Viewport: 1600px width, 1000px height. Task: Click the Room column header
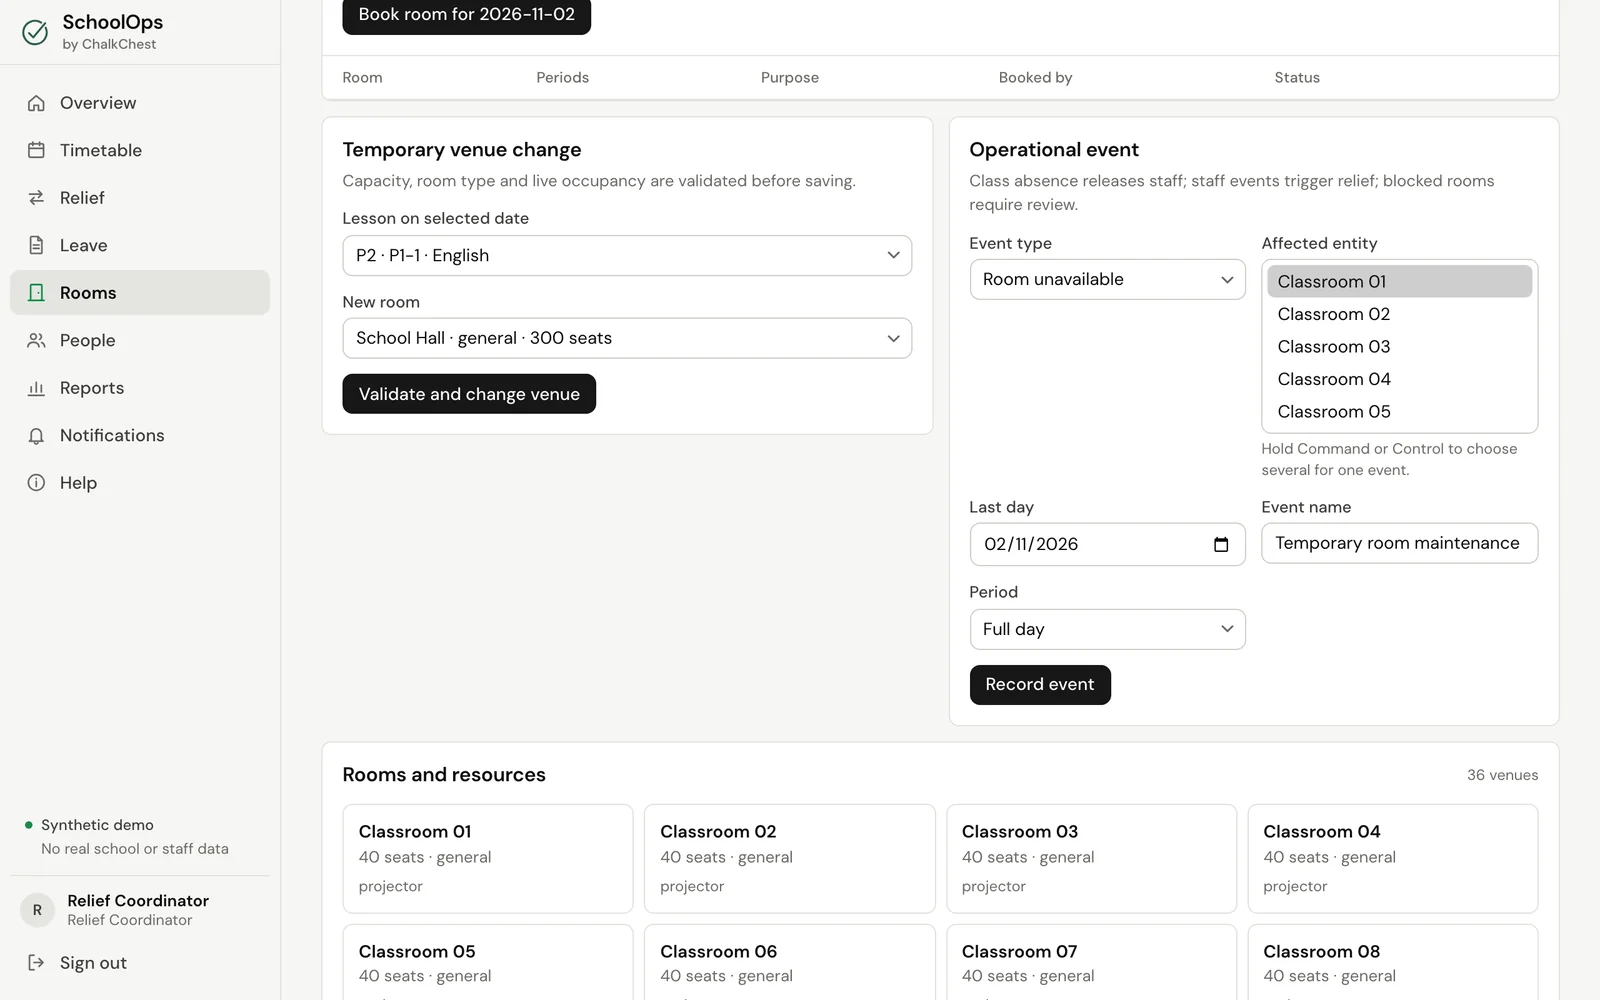click(362, 78)
